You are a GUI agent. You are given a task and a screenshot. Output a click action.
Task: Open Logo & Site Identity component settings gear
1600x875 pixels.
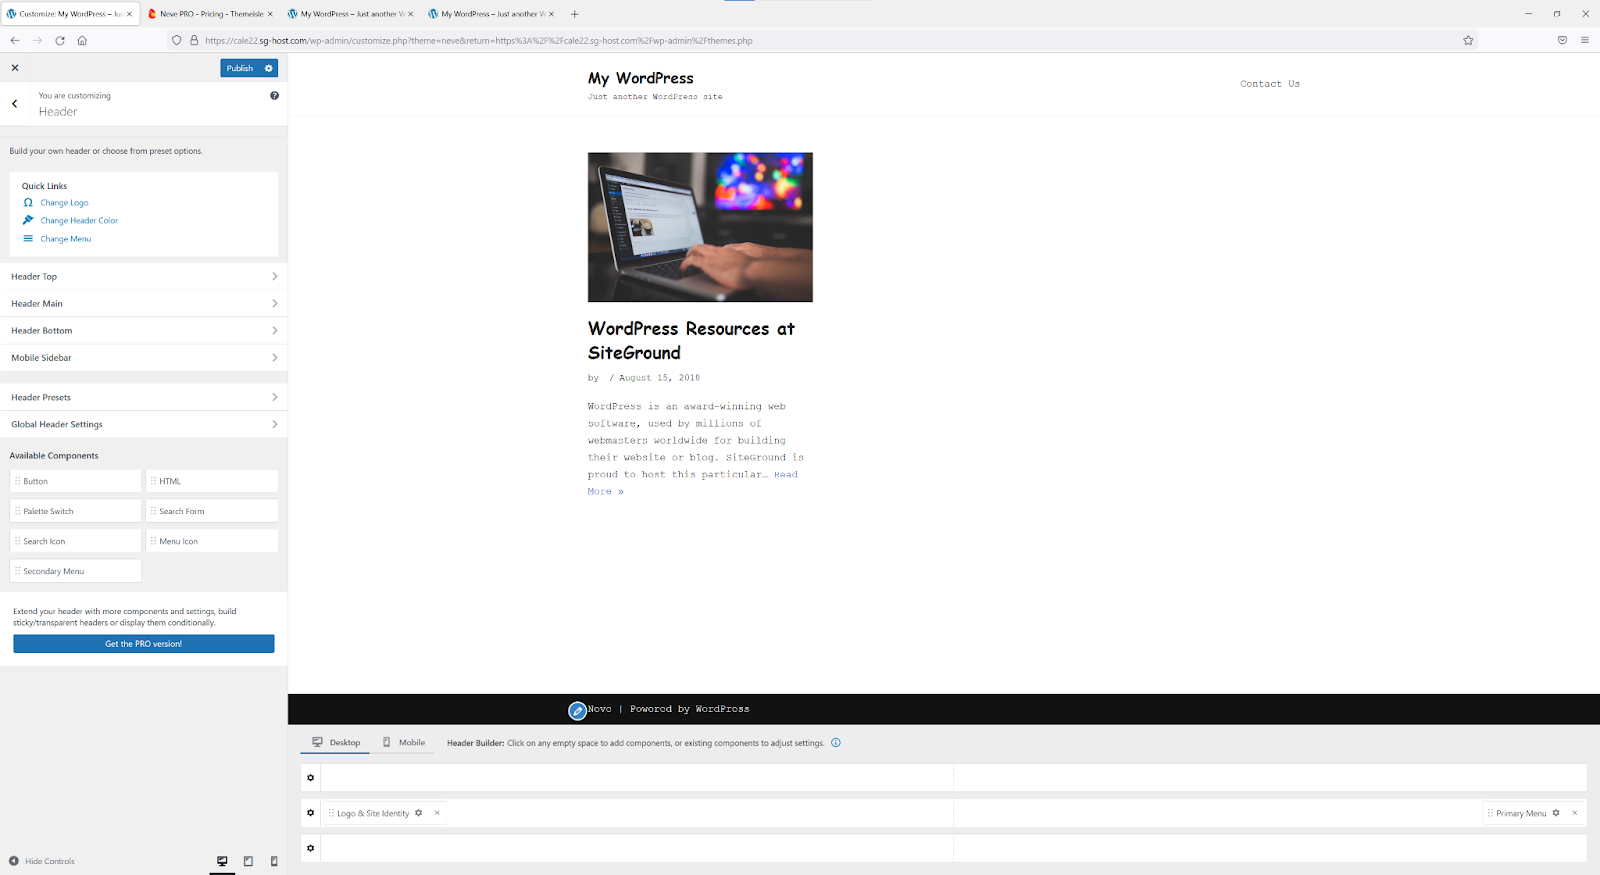(419, 813)
